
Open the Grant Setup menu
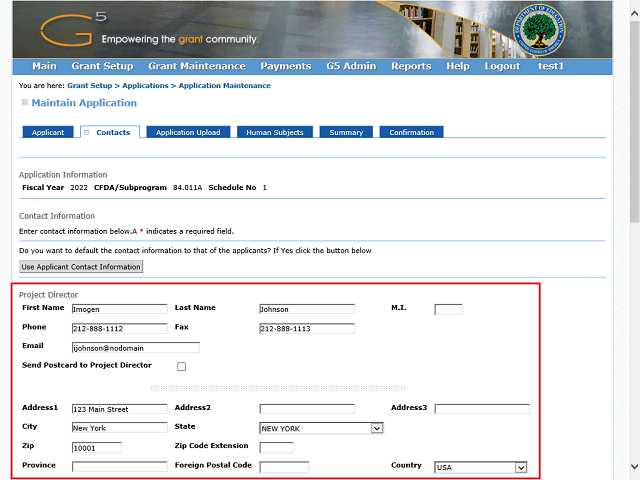pos(102,66)
